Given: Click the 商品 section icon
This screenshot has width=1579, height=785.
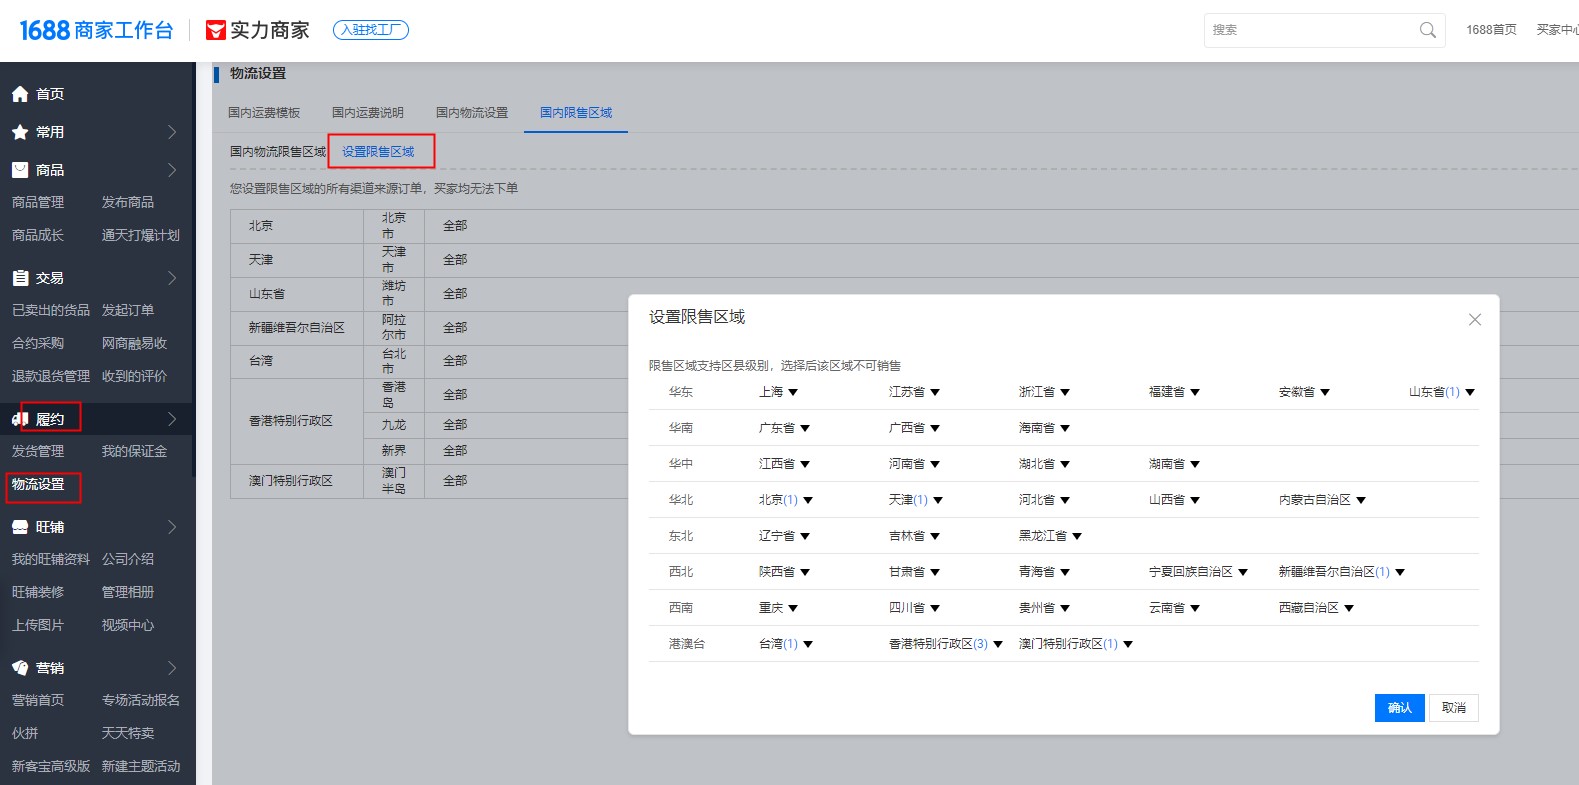Looking at the screenshot, I should 20,170.
